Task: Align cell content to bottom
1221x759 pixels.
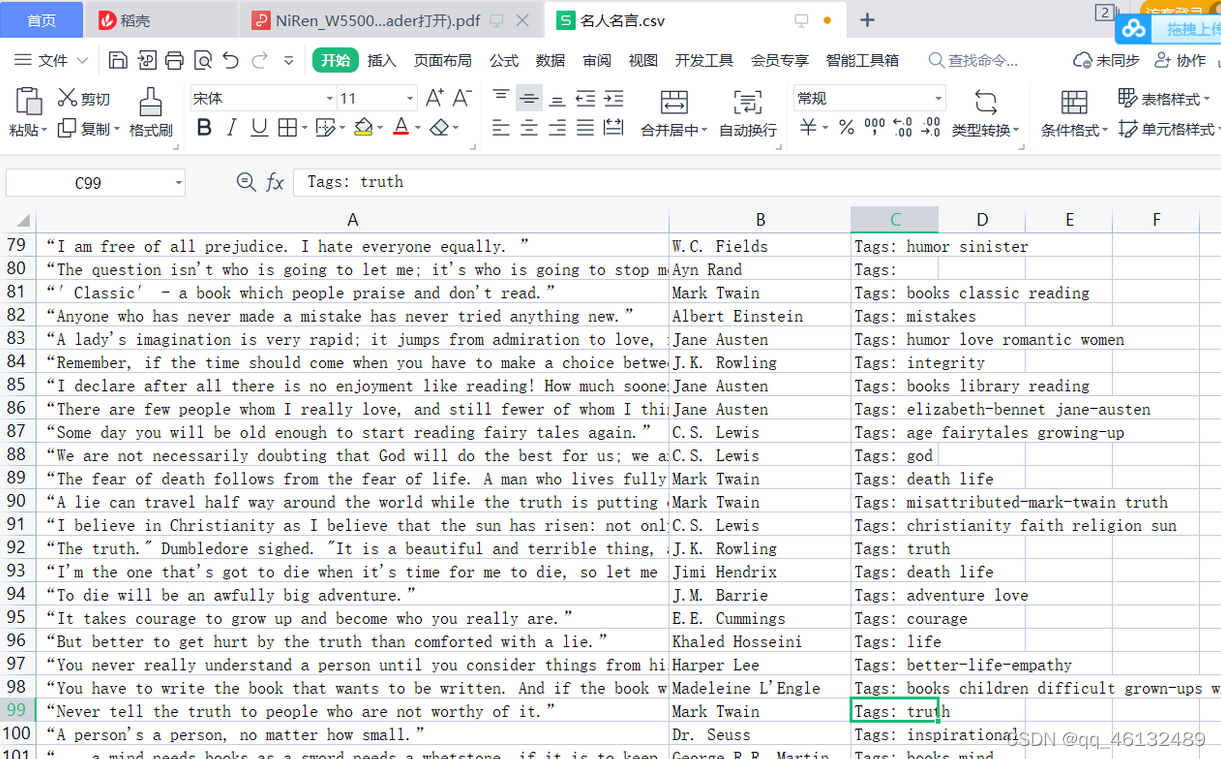Action: coord(557,98)
